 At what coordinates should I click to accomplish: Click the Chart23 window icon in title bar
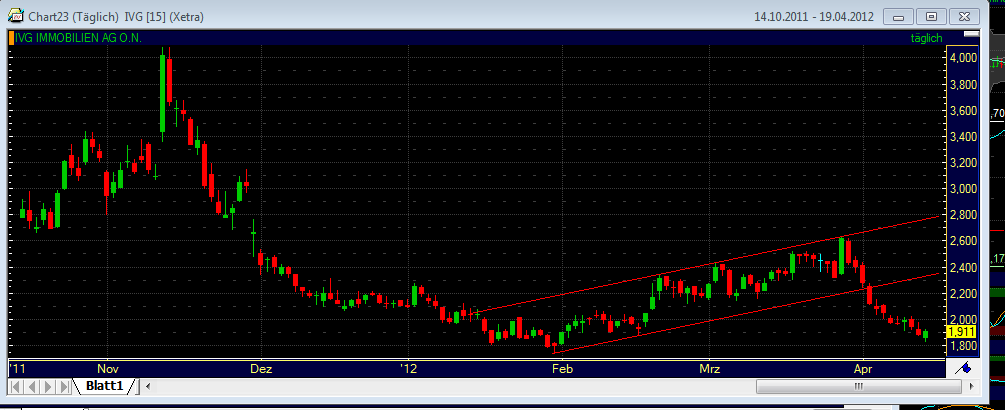14,15
